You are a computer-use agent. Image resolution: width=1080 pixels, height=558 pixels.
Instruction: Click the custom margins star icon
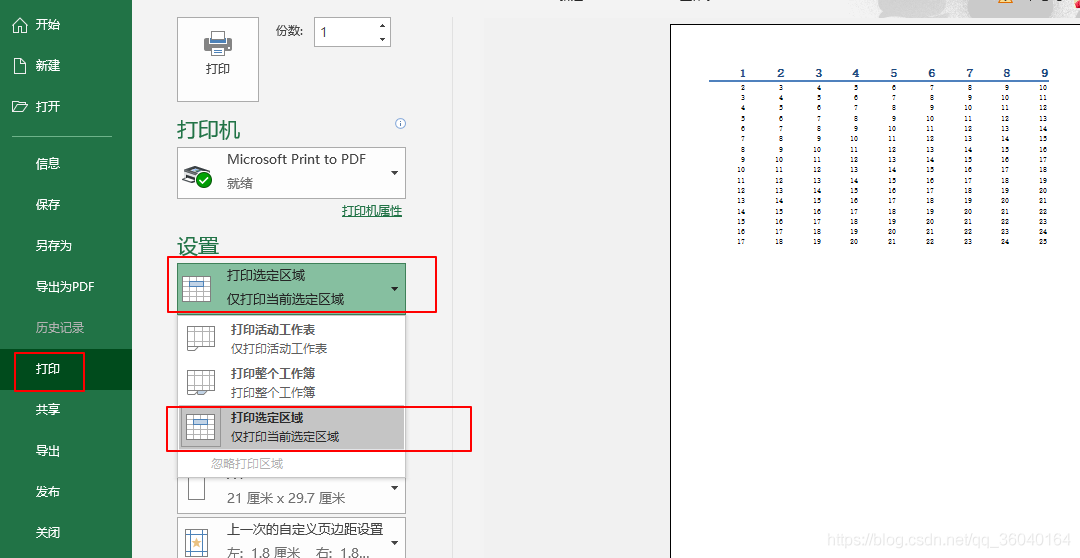(196, 541)
